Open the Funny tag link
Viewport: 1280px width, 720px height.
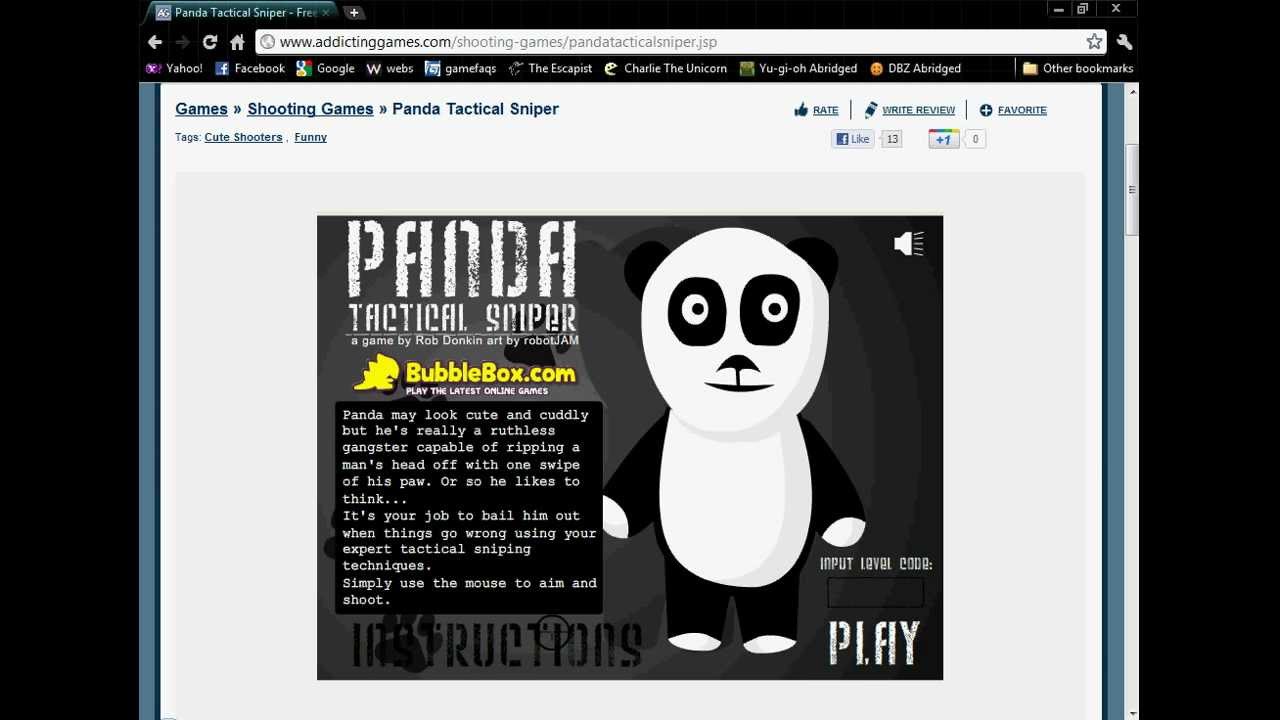pyautogui.click(x=310, y=137)
